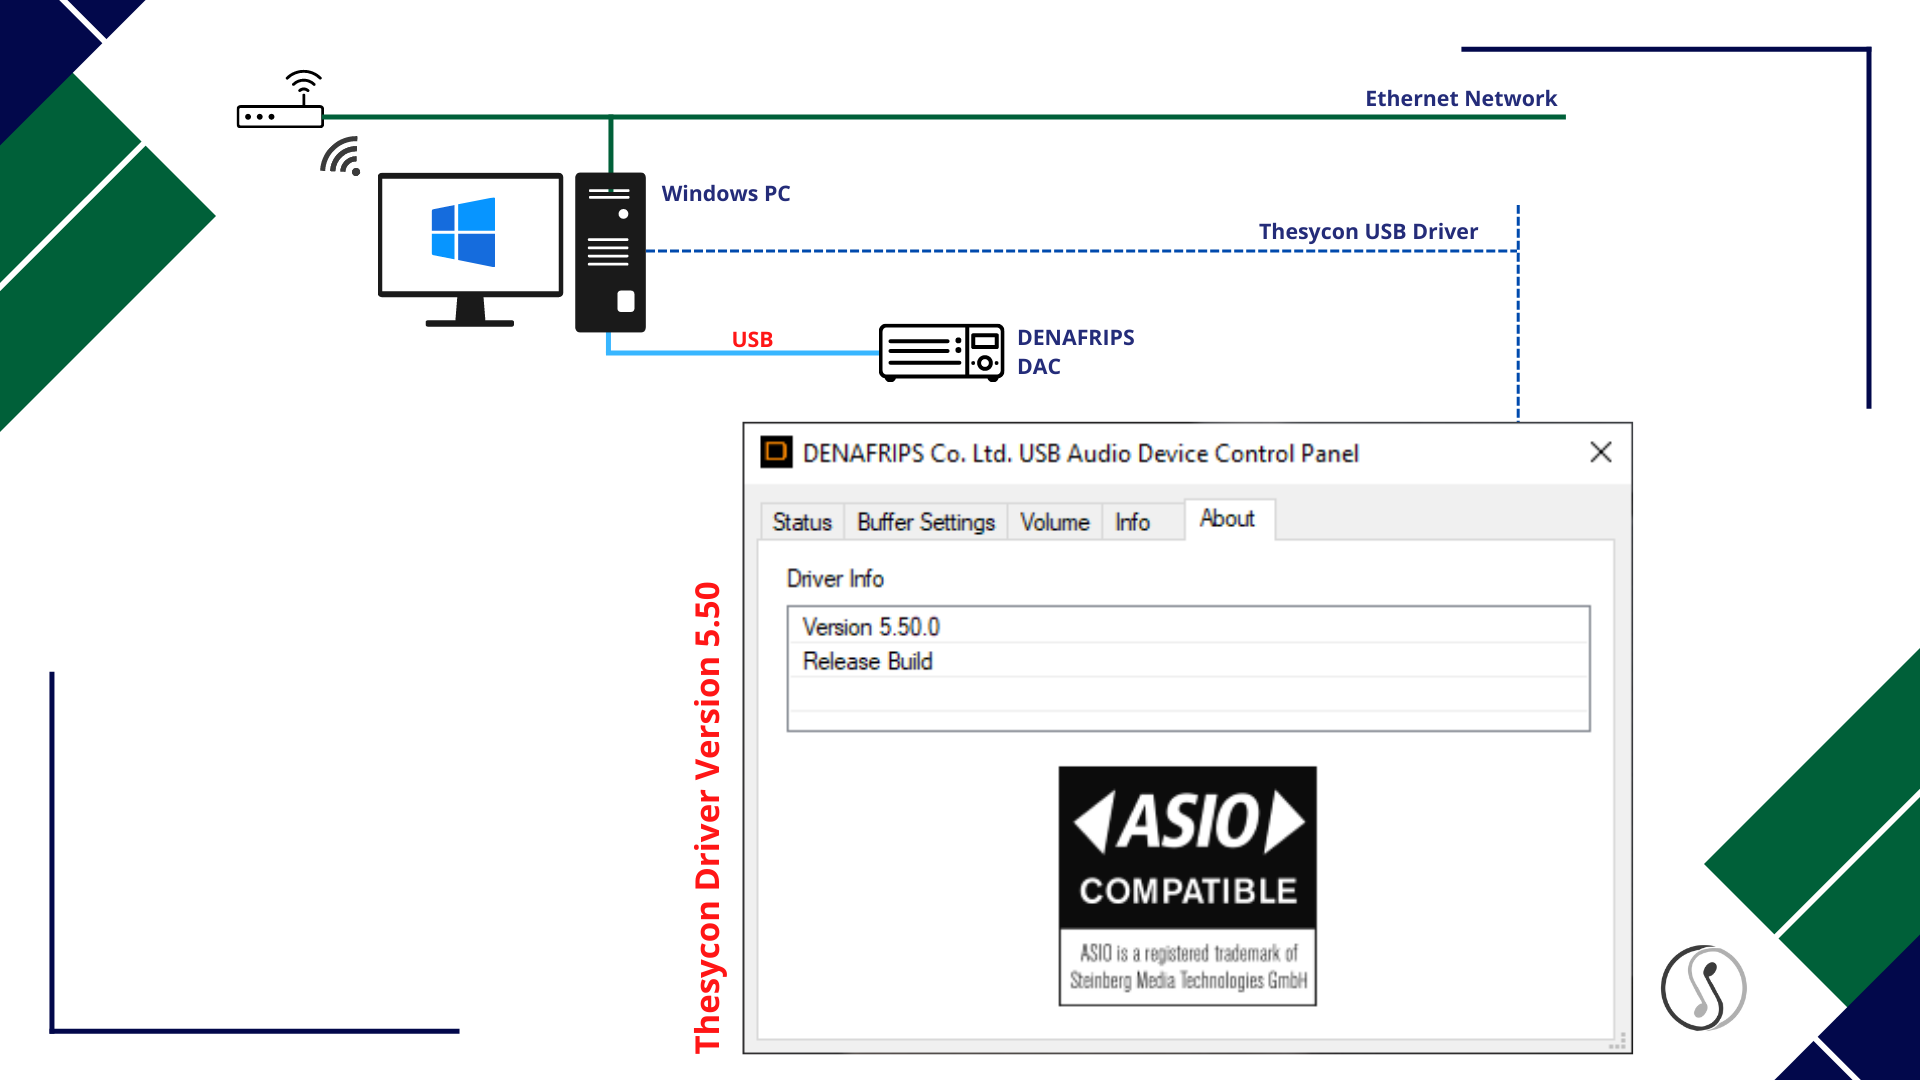Screen dimensions: 1920x1080
Task: Click the Release Build row
Action: click(867, 661)
